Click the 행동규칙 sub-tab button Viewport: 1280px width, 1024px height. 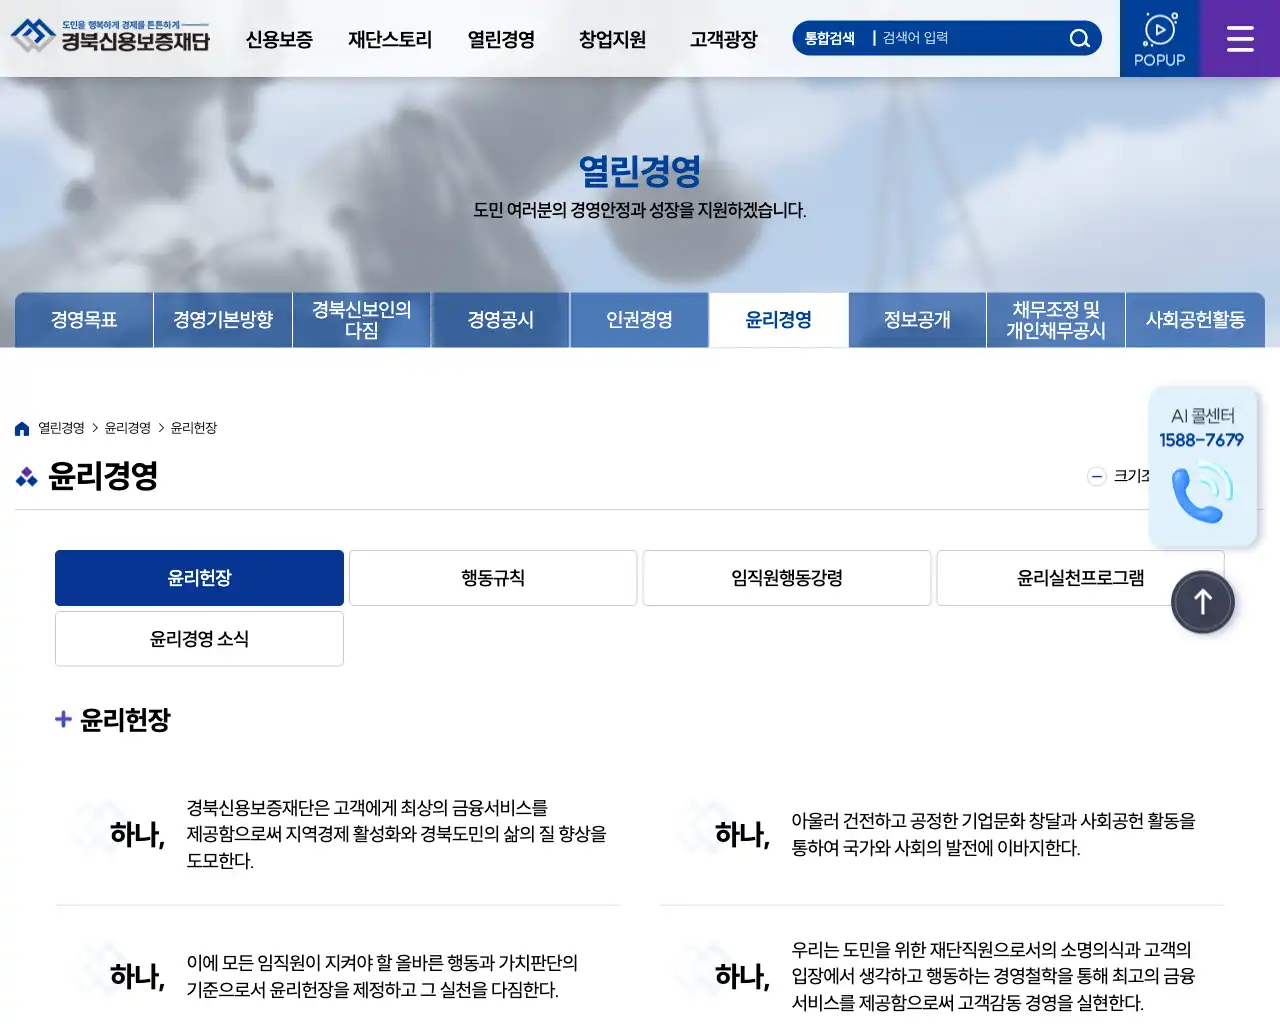(x=493, y=578)
